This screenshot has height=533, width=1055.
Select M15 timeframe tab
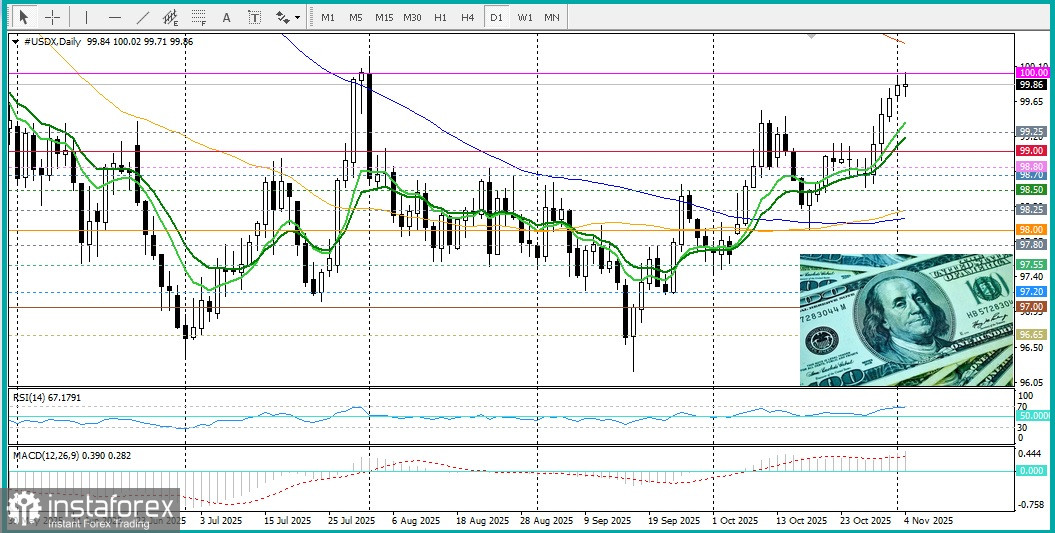[384, 17]
